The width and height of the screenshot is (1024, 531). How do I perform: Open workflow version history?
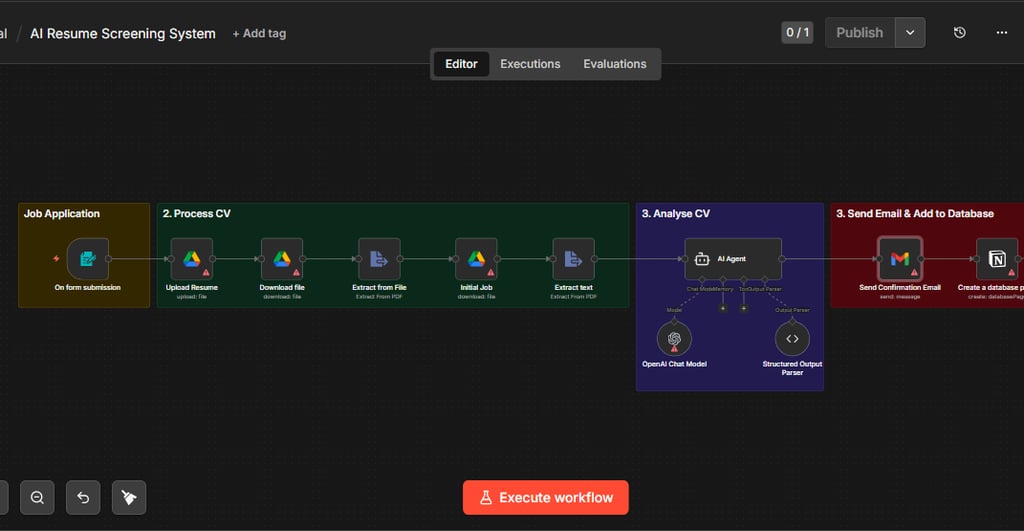[959, 33]
